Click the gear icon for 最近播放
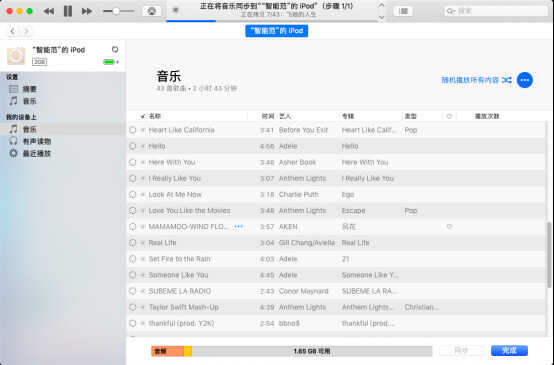Screen dimensions: 554x365 coord(13,153)
